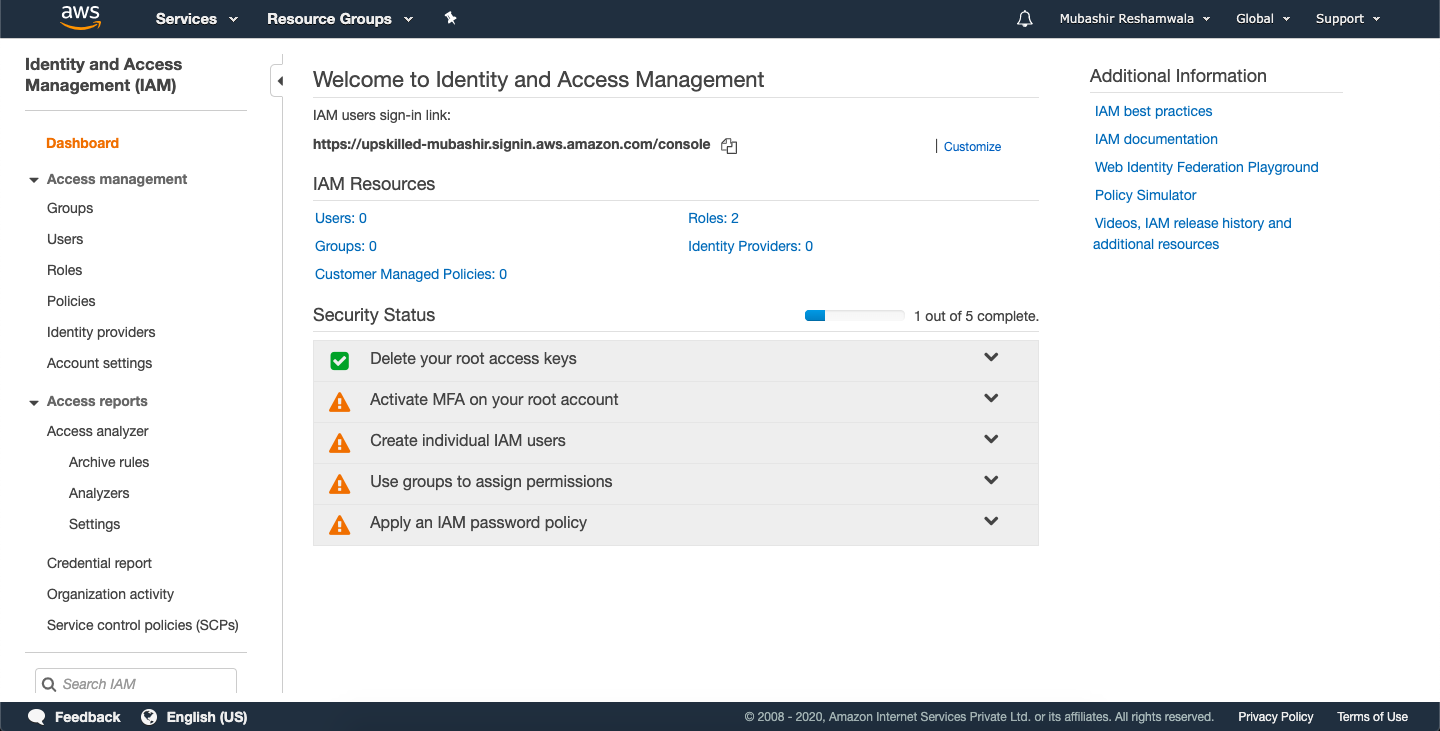Open the pinned shortcuts pushpin icon
Screen dimensions: 1440x731
coord(451,18)
